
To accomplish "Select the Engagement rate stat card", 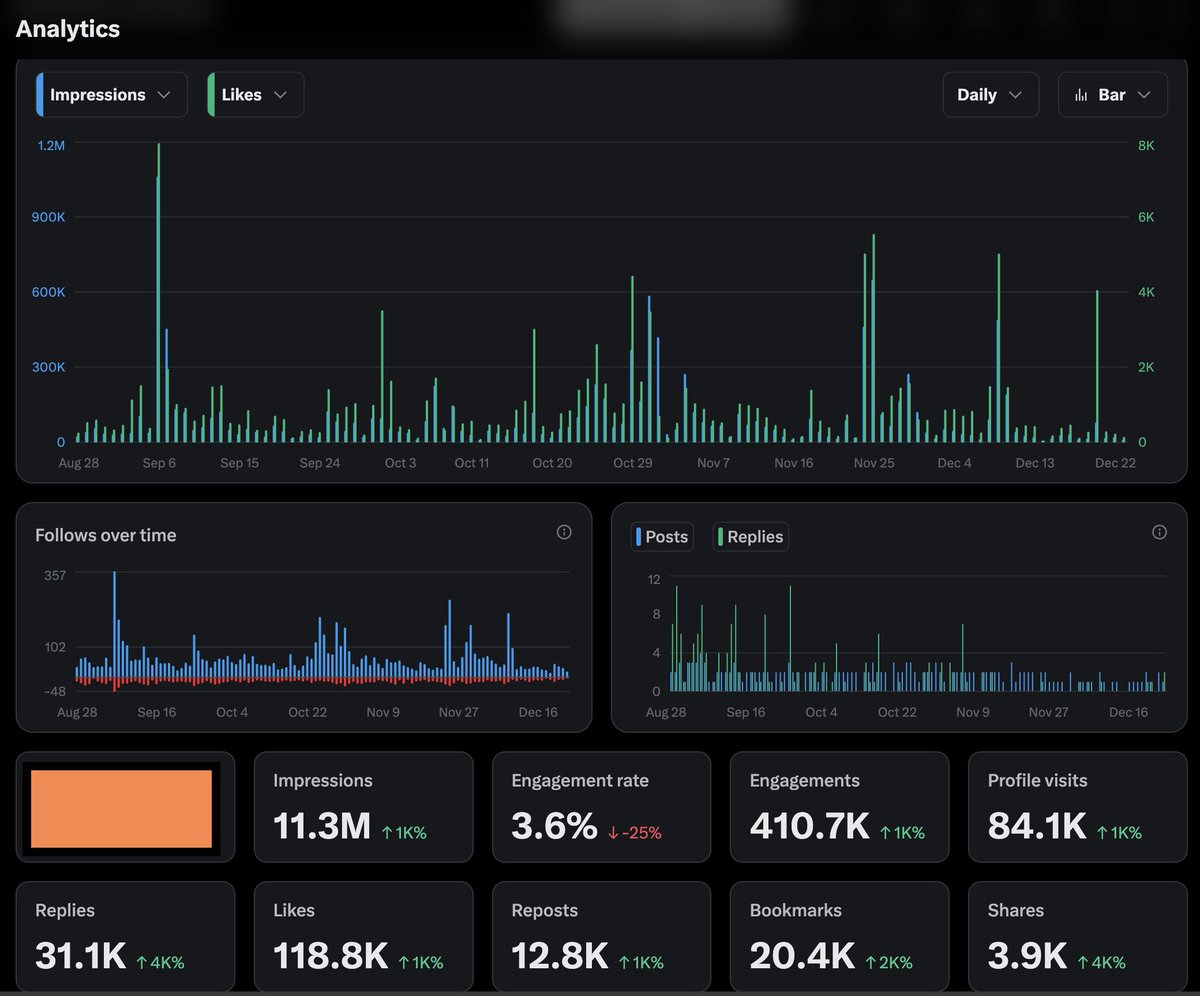I will coord(601,807).
